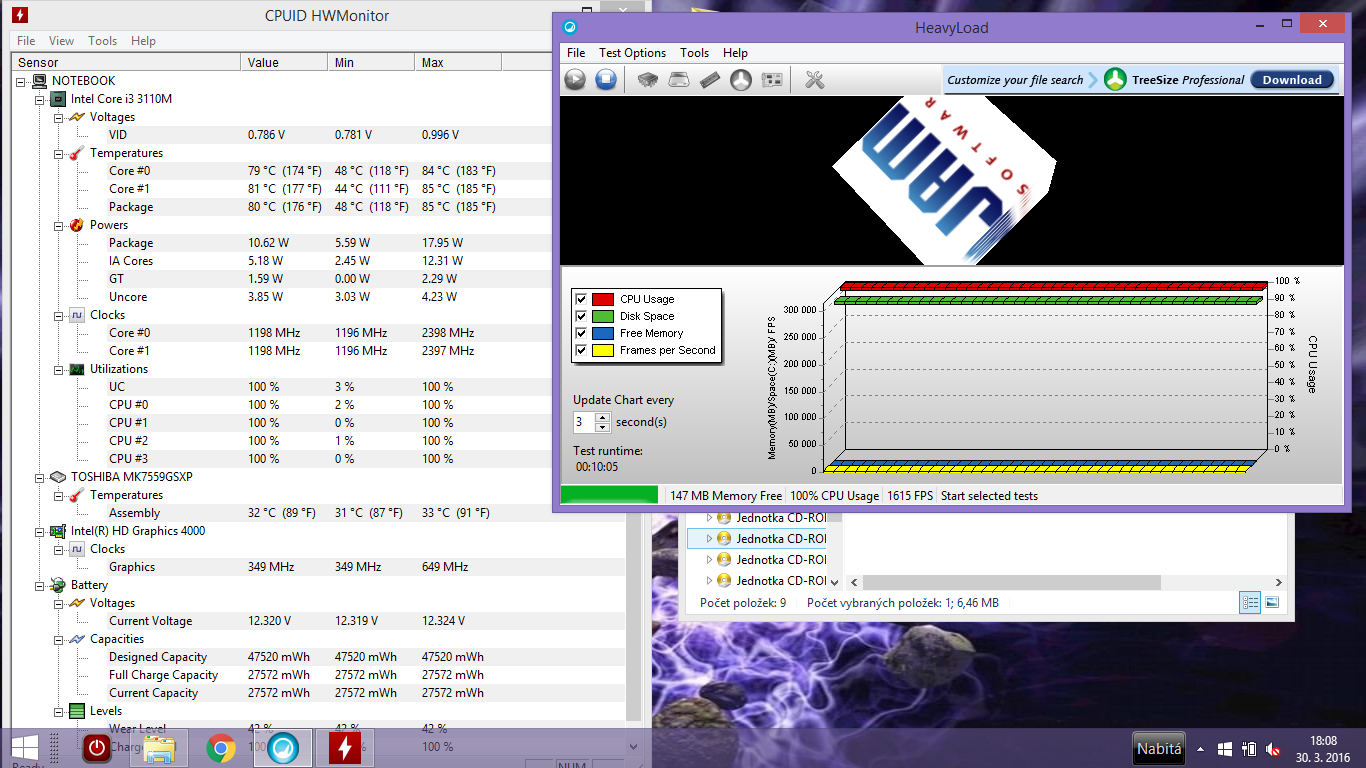This screenshot has width=1366, height=768.
Task: Start the selected stress tests
Action: 575,80
